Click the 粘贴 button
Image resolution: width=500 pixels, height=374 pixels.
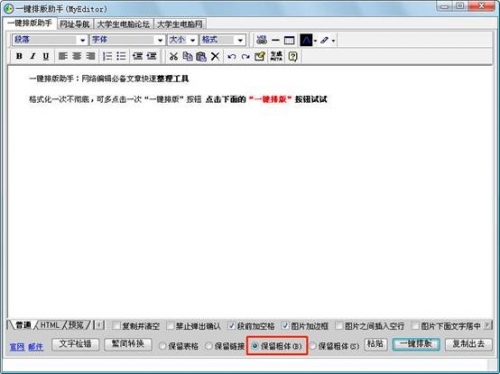tap(375, 344)
